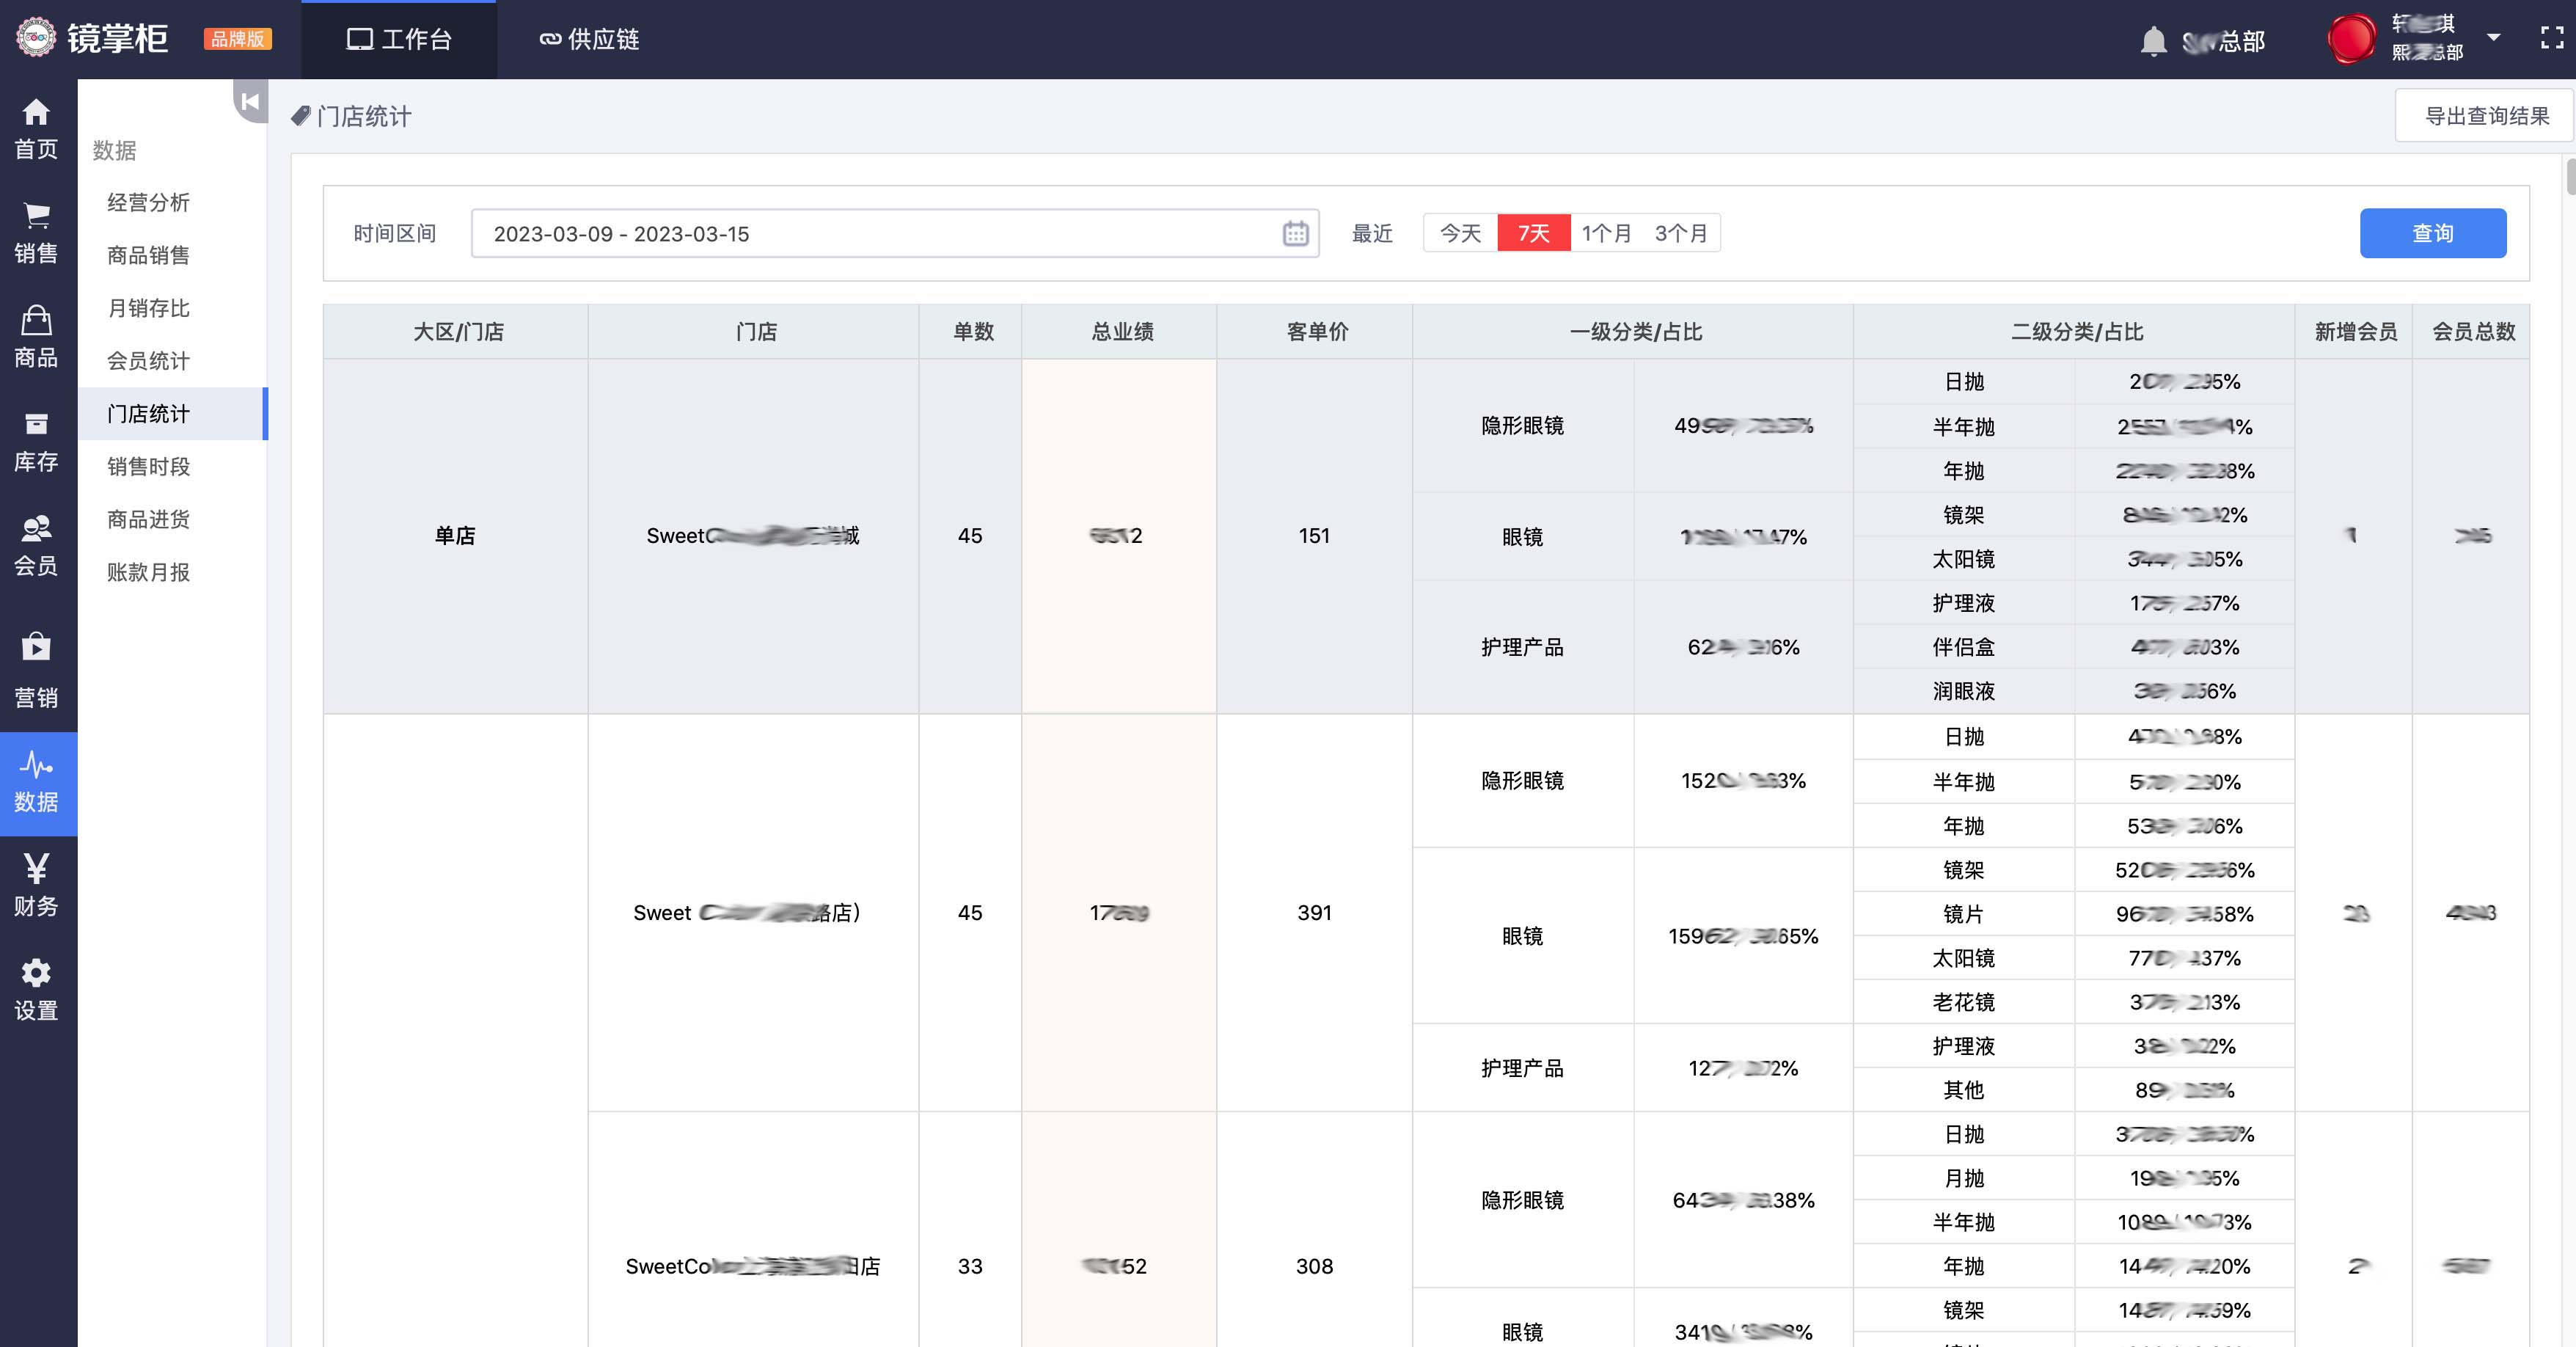Screen dimensions: 2576x1347
Task: Open the 财务 yen icon in sidebar
Action: coord(37,868)
